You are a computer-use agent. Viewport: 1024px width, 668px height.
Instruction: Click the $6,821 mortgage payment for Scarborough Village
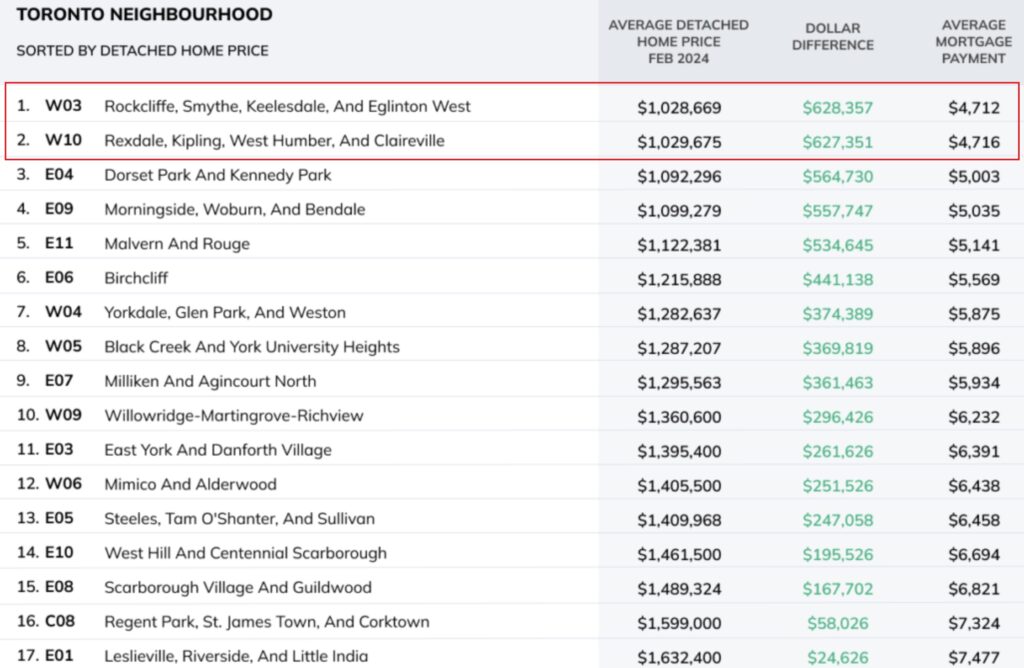coord(973,588)
